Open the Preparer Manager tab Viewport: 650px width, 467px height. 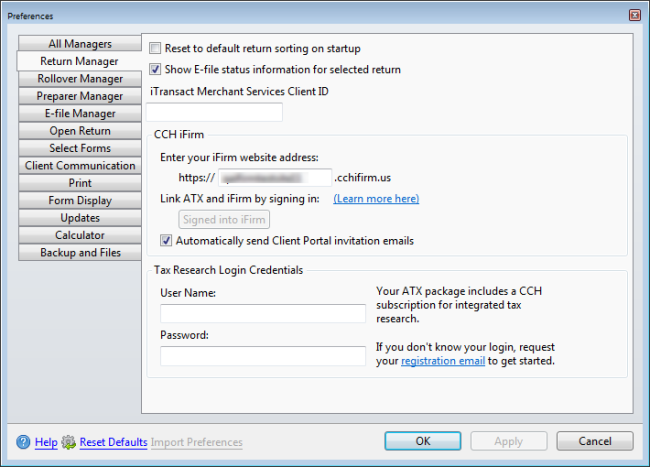80,96
